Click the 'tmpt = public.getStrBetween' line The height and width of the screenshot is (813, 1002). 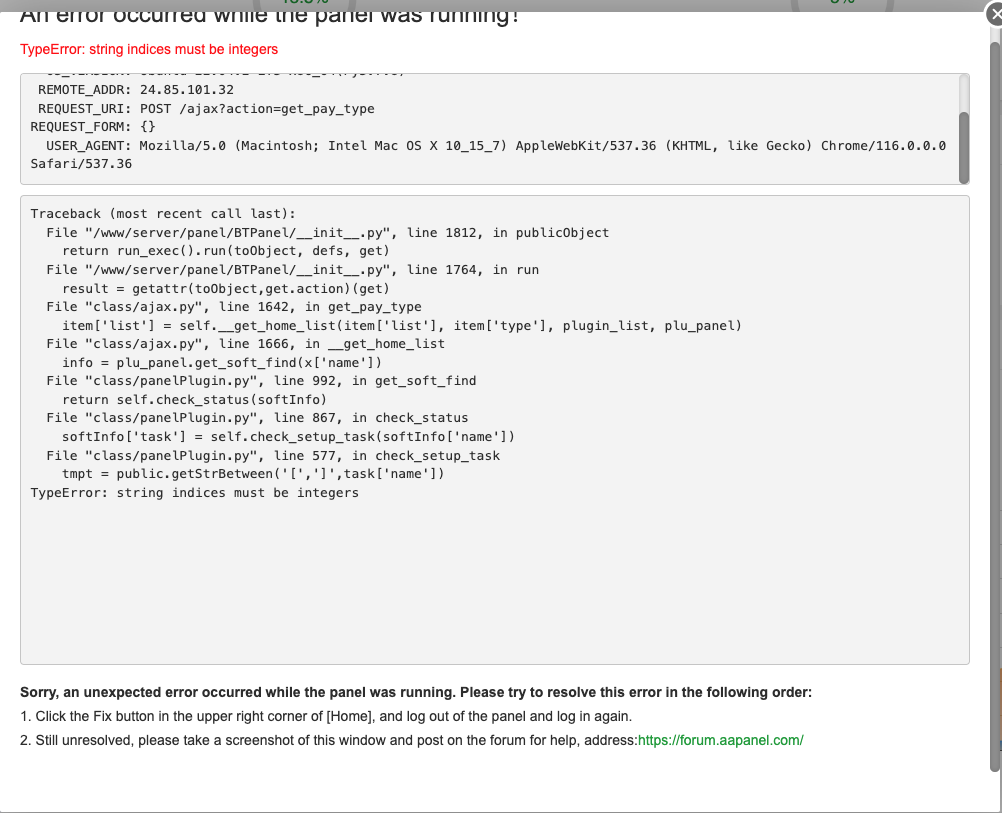click(252, 474)
